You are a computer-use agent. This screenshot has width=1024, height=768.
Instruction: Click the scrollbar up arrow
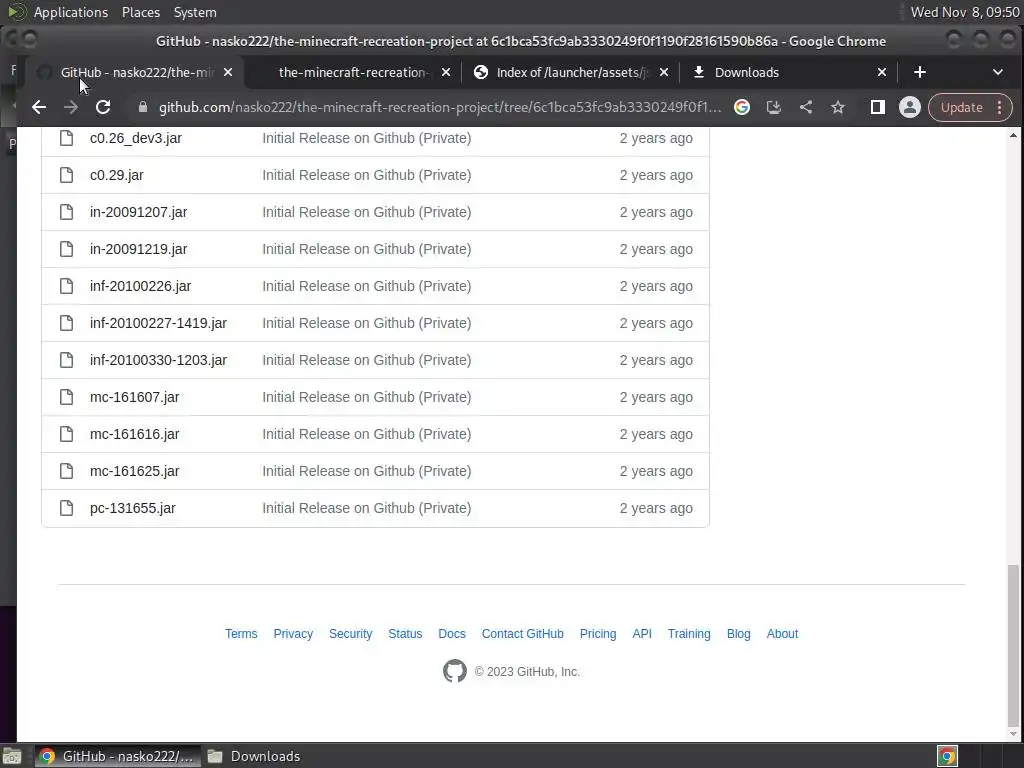[1013, 135]
